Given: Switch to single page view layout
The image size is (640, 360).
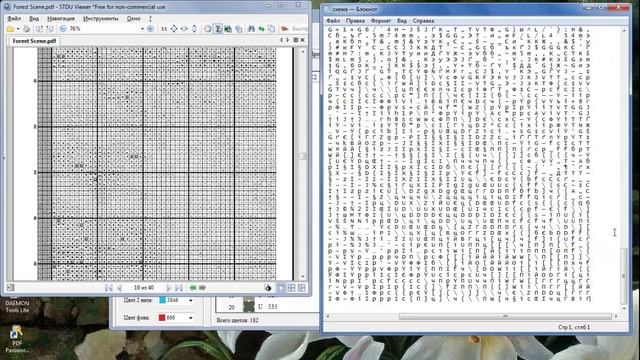Looking at the screenshot, I should tap(281, 288).
